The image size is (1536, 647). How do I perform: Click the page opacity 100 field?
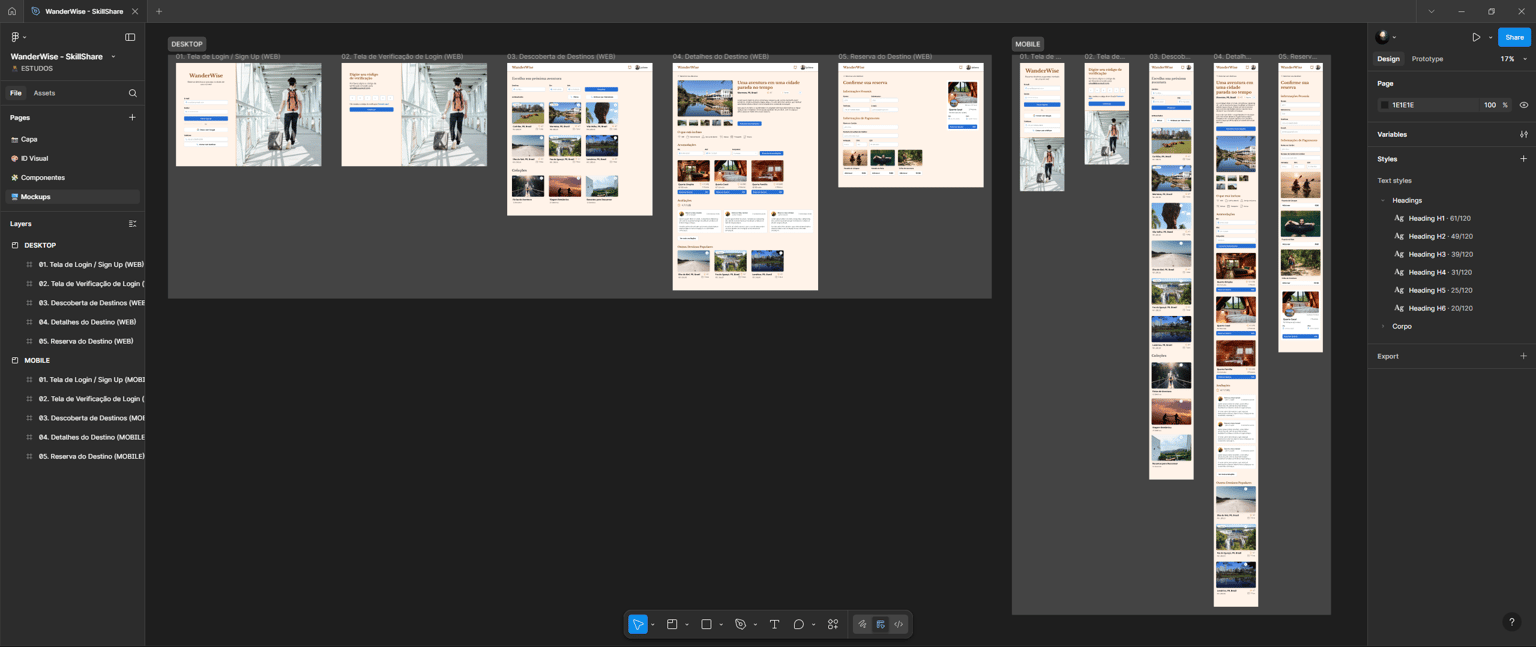click(1490, 105)
